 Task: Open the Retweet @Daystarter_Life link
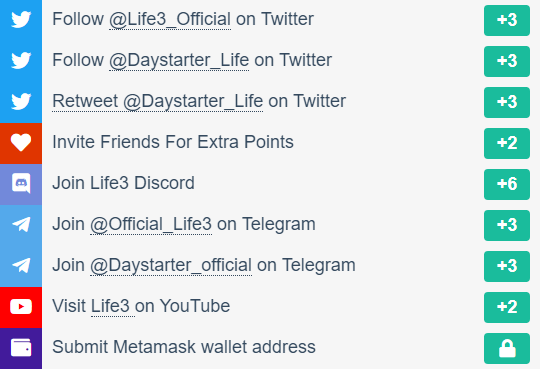157,101
